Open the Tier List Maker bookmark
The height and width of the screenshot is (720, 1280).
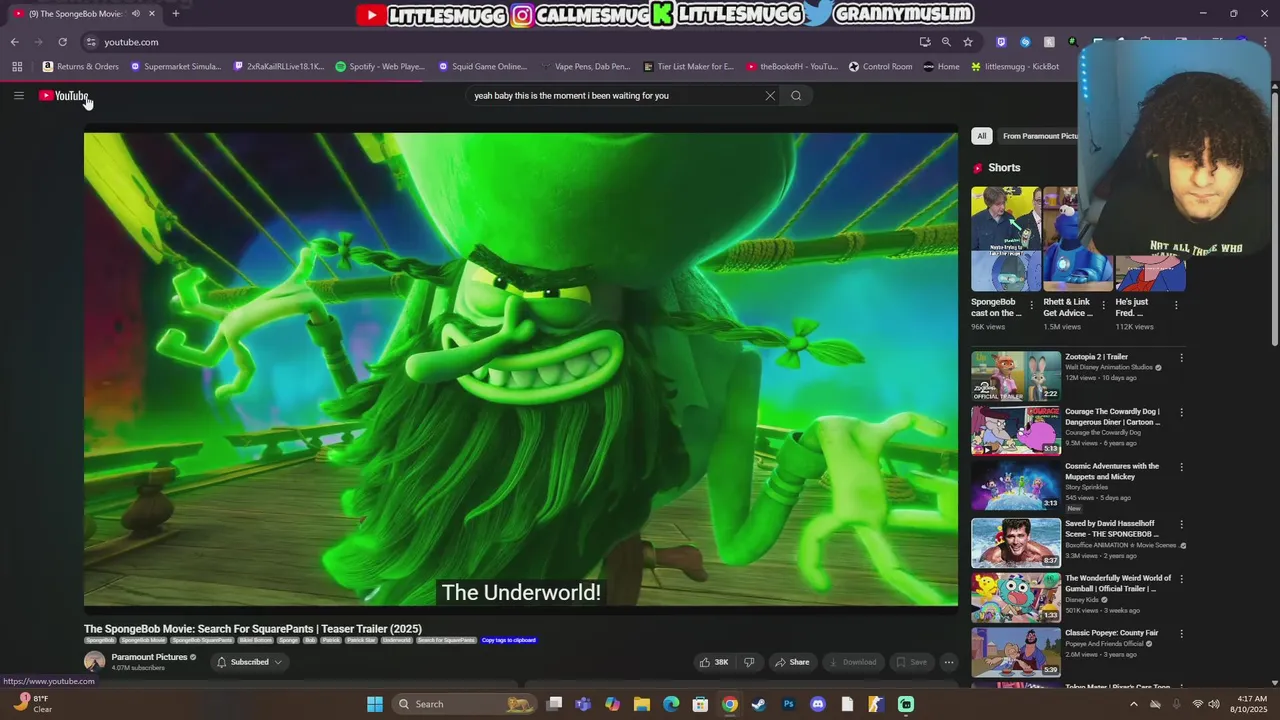(x=688, y=67)
